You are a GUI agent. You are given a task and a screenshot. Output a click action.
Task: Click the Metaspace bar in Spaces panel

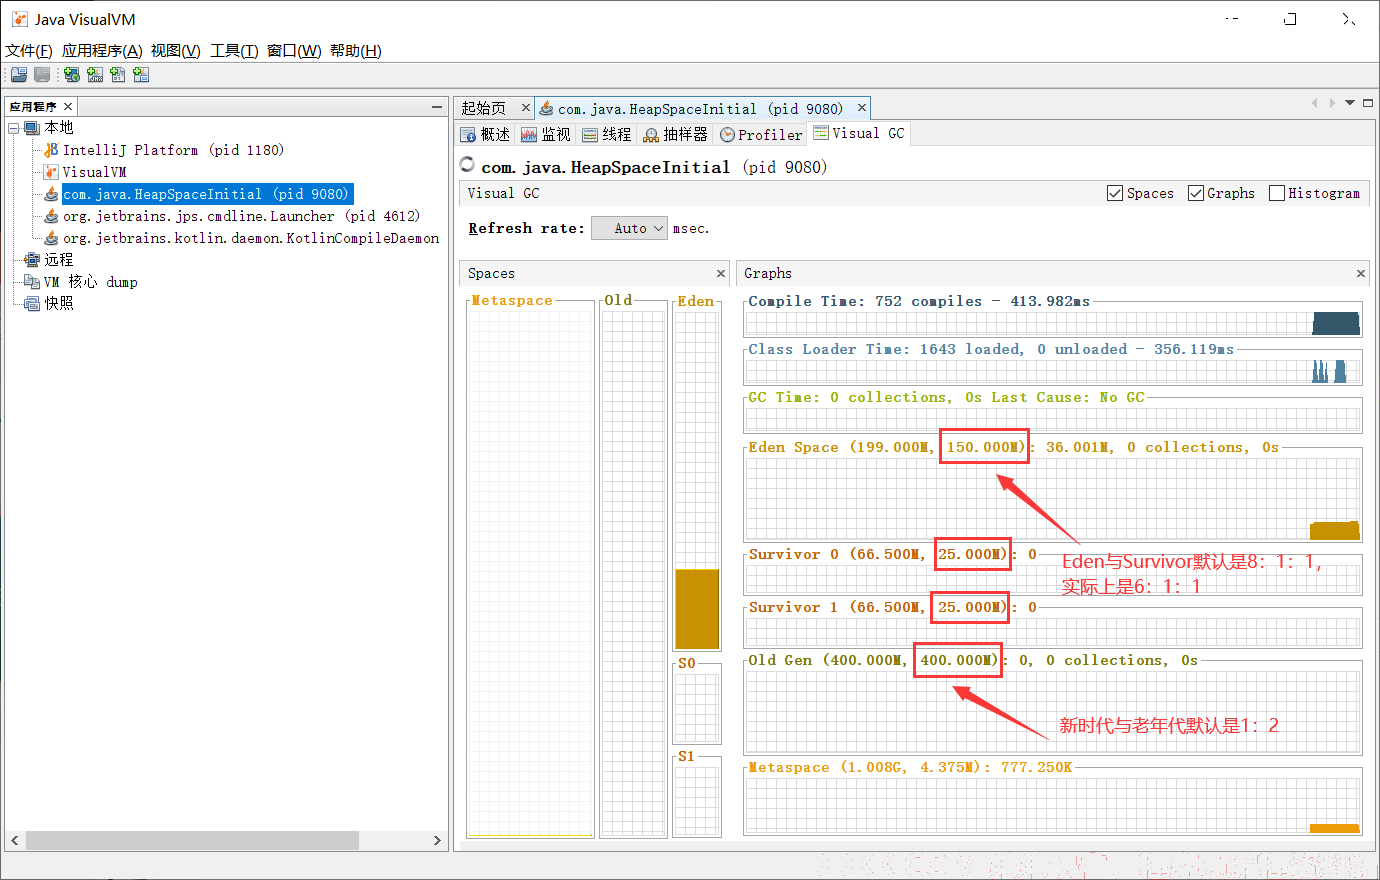[x=530, y=571]
